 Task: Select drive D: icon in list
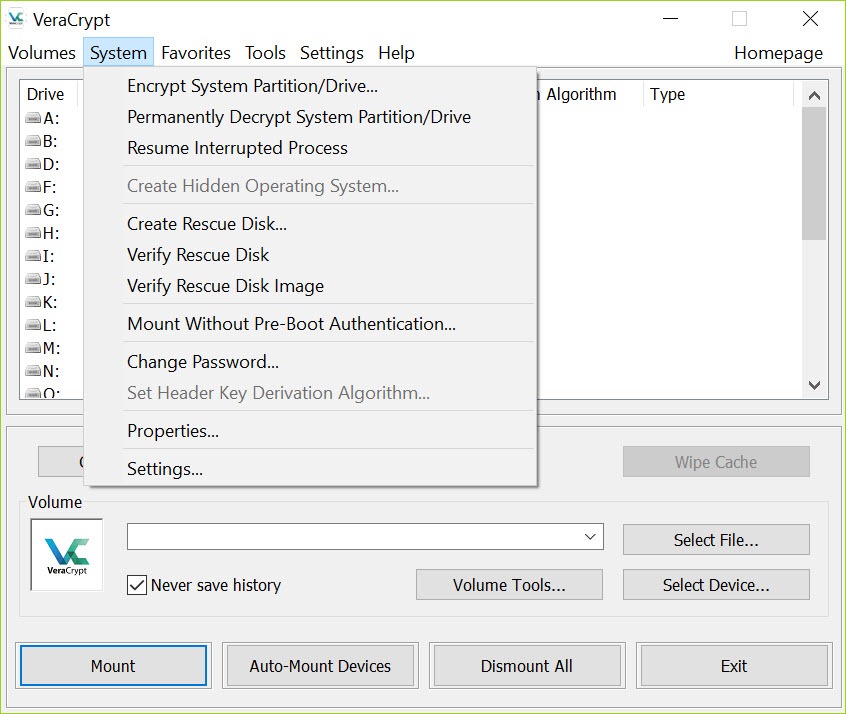point(33,164)
